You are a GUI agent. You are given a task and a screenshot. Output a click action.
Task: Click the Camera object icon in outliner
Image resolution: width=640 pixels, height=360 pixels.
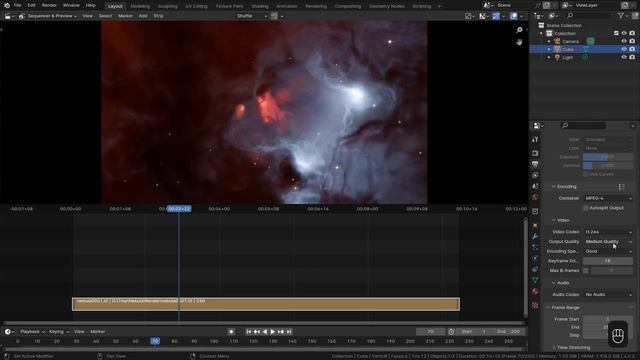click(558, 41)
